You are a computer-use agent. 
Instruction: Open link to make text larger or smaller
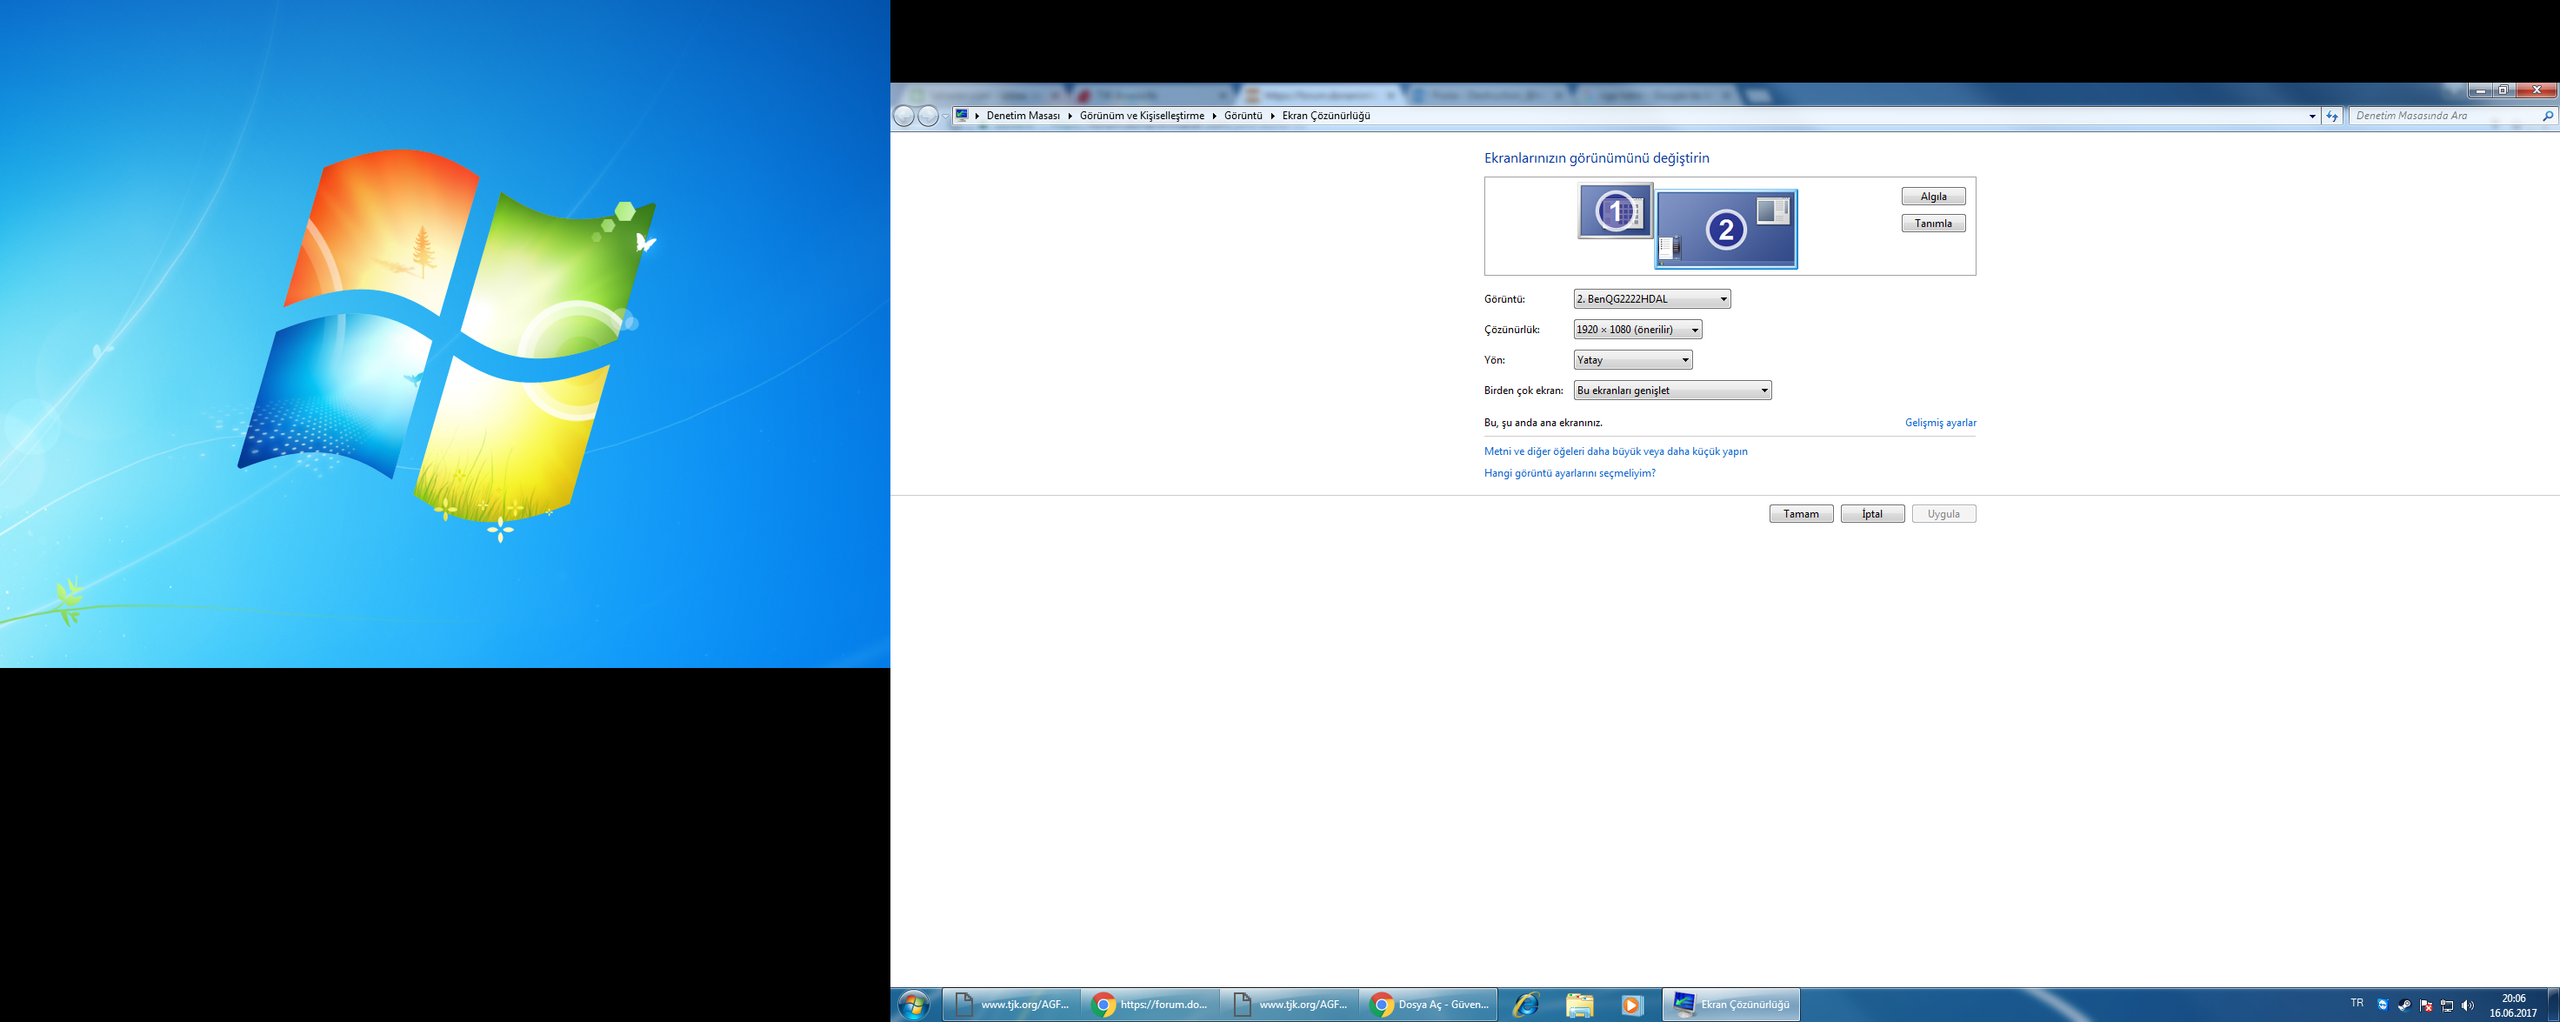1615,452
